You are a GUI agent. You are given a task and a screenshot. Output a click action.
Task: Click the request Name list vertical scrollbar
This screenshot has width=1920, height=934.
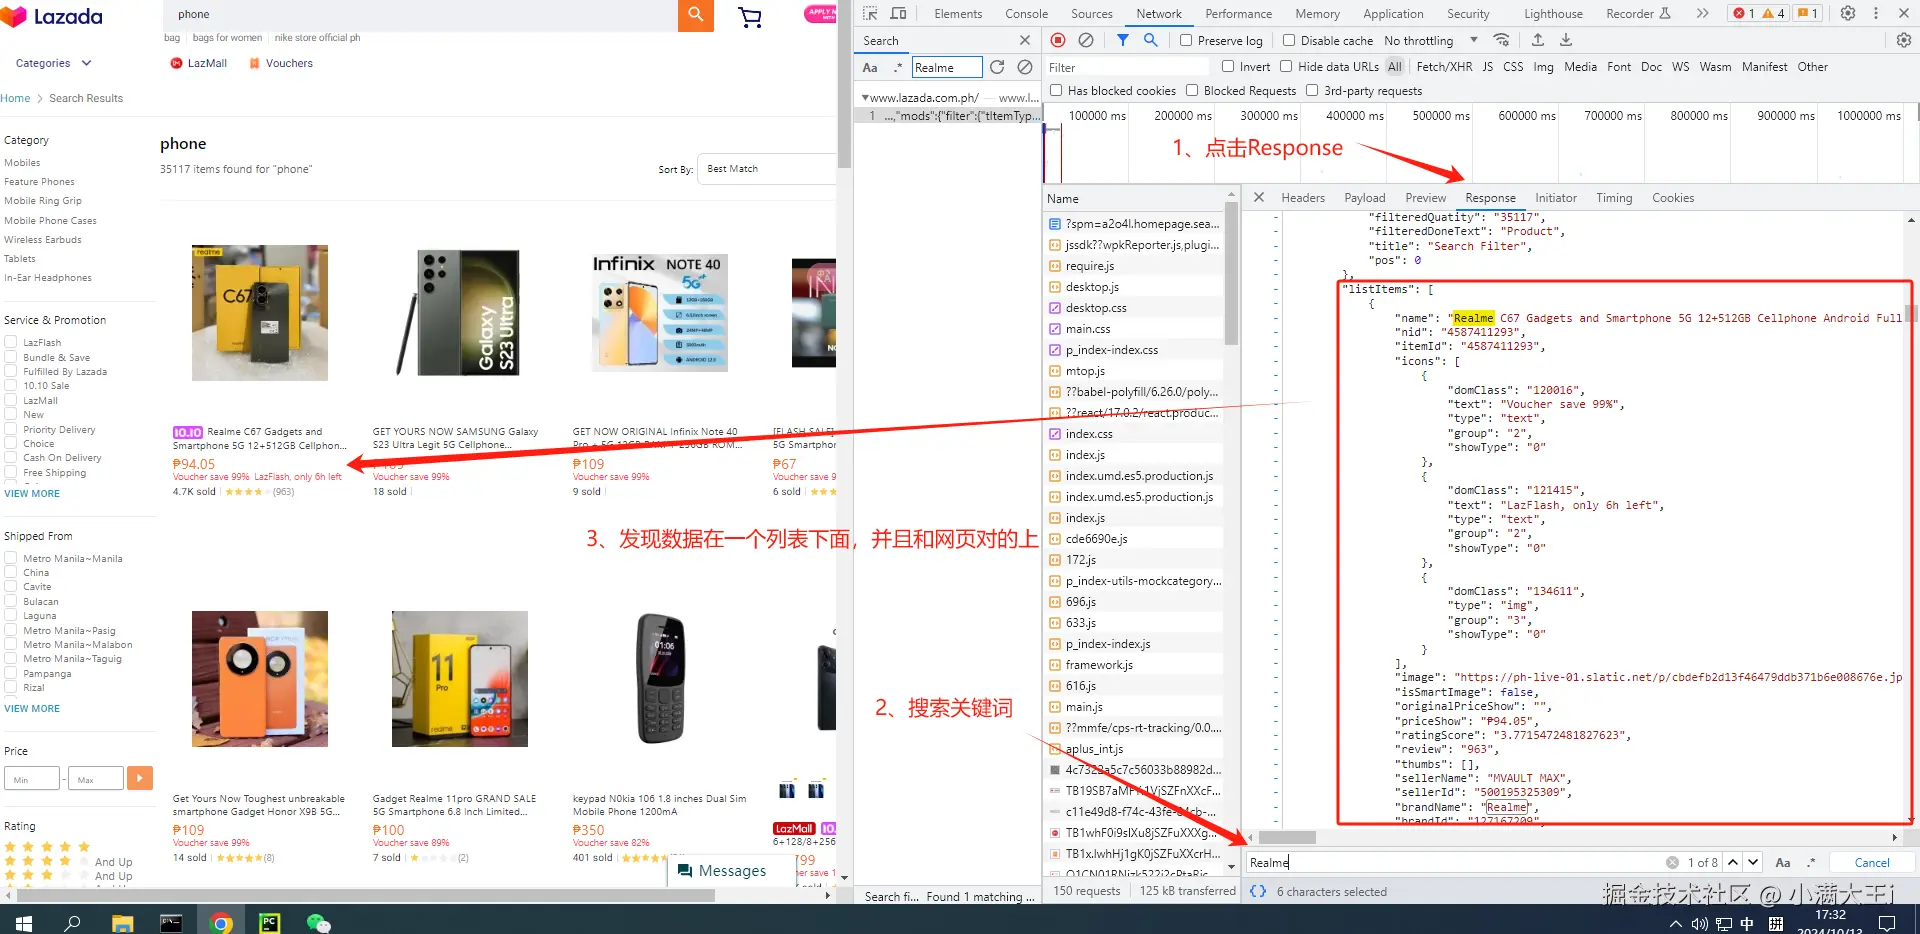click(x=1231, y=275)
